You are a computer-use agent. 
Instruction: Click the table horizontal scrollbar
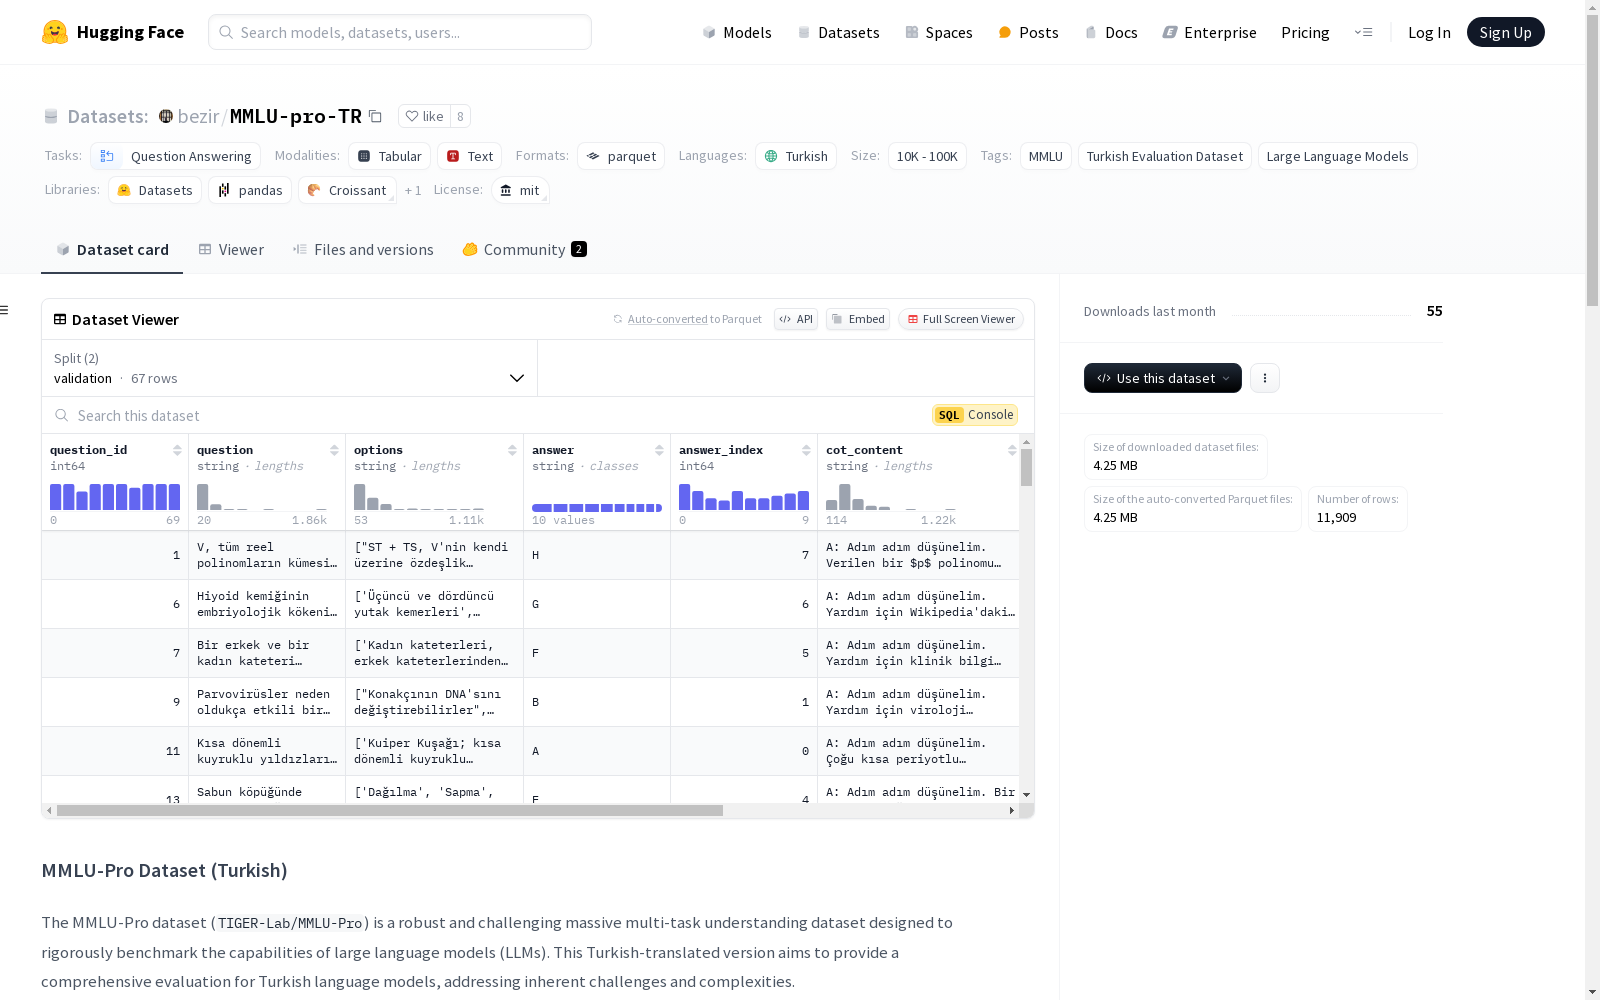tap(390, 811)
